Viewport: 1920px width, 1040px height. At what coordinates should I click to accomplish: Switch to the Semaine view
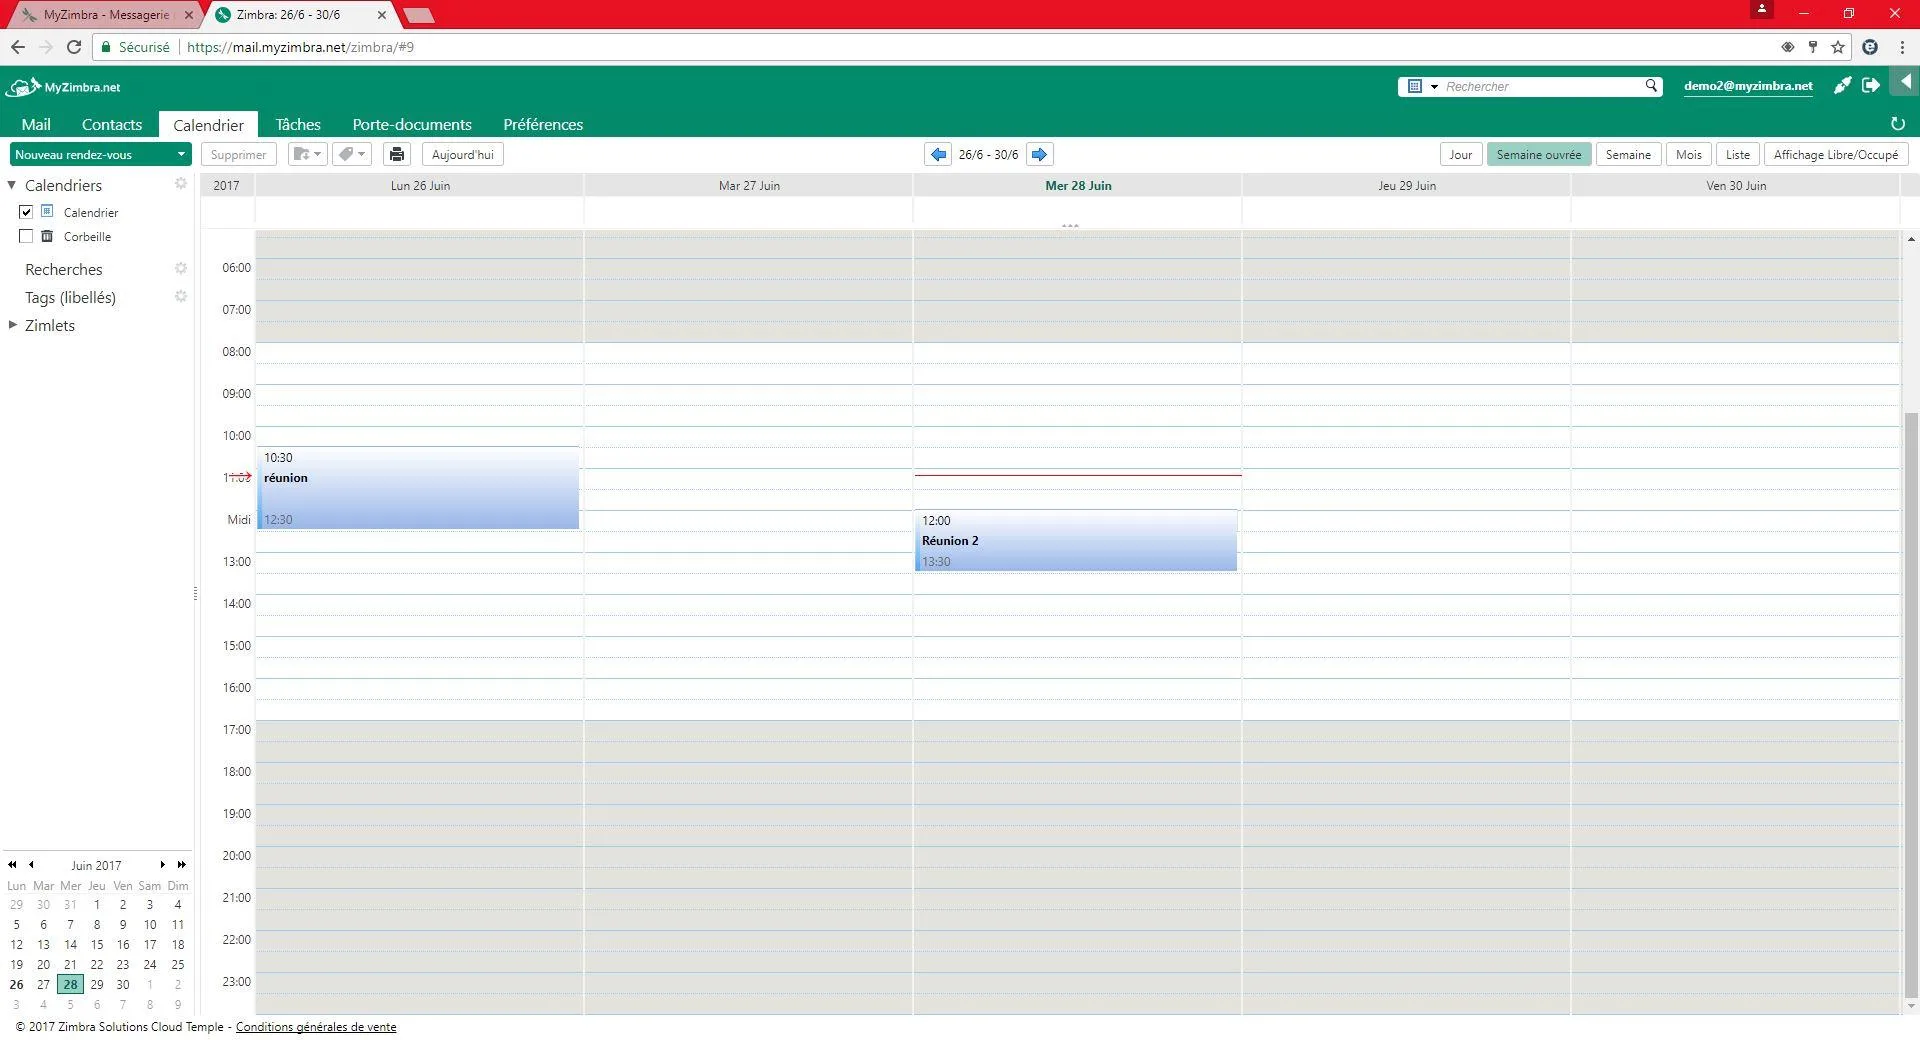click(1627, 154)
